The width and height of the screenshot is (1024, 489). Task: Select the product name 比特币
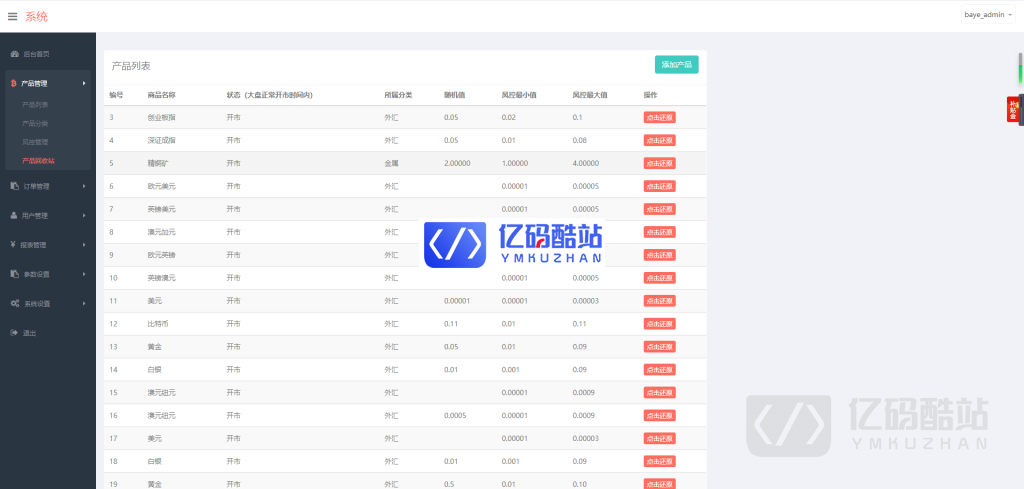tap(158, 324)
